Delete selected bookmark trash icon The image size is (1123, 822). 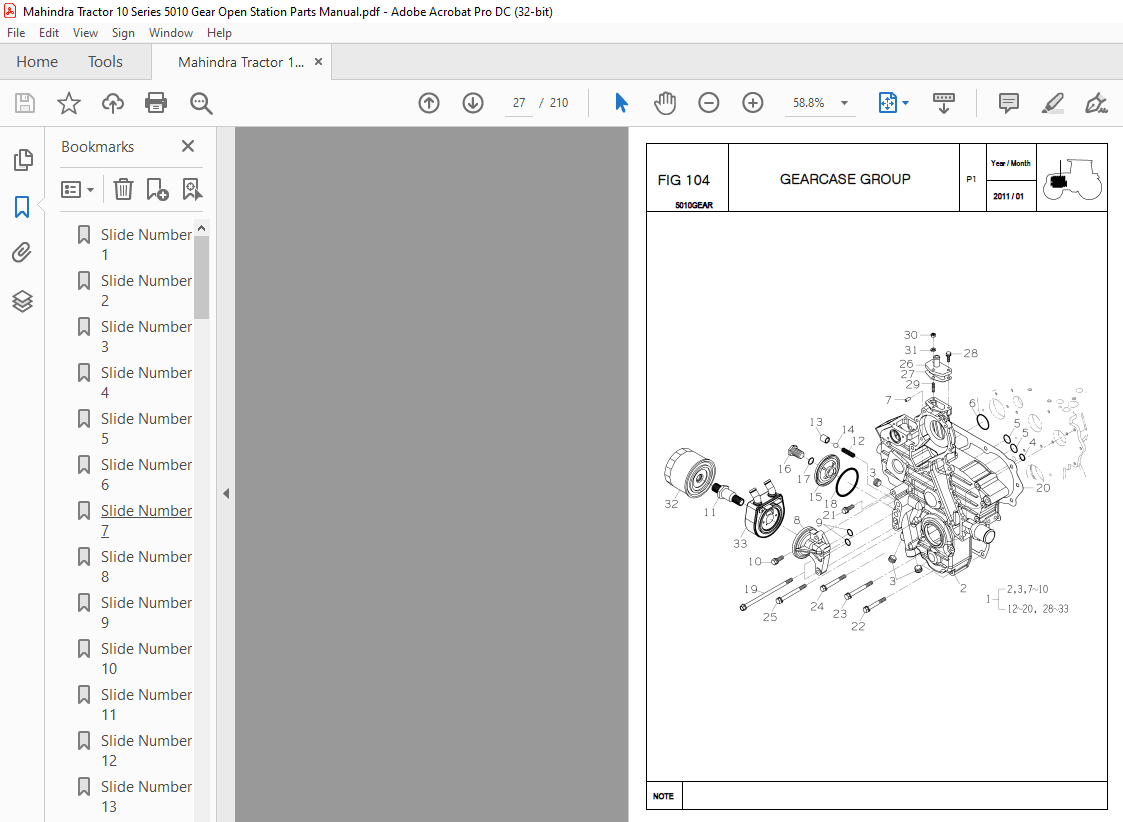pyautogui.click(x=123, y=189)
